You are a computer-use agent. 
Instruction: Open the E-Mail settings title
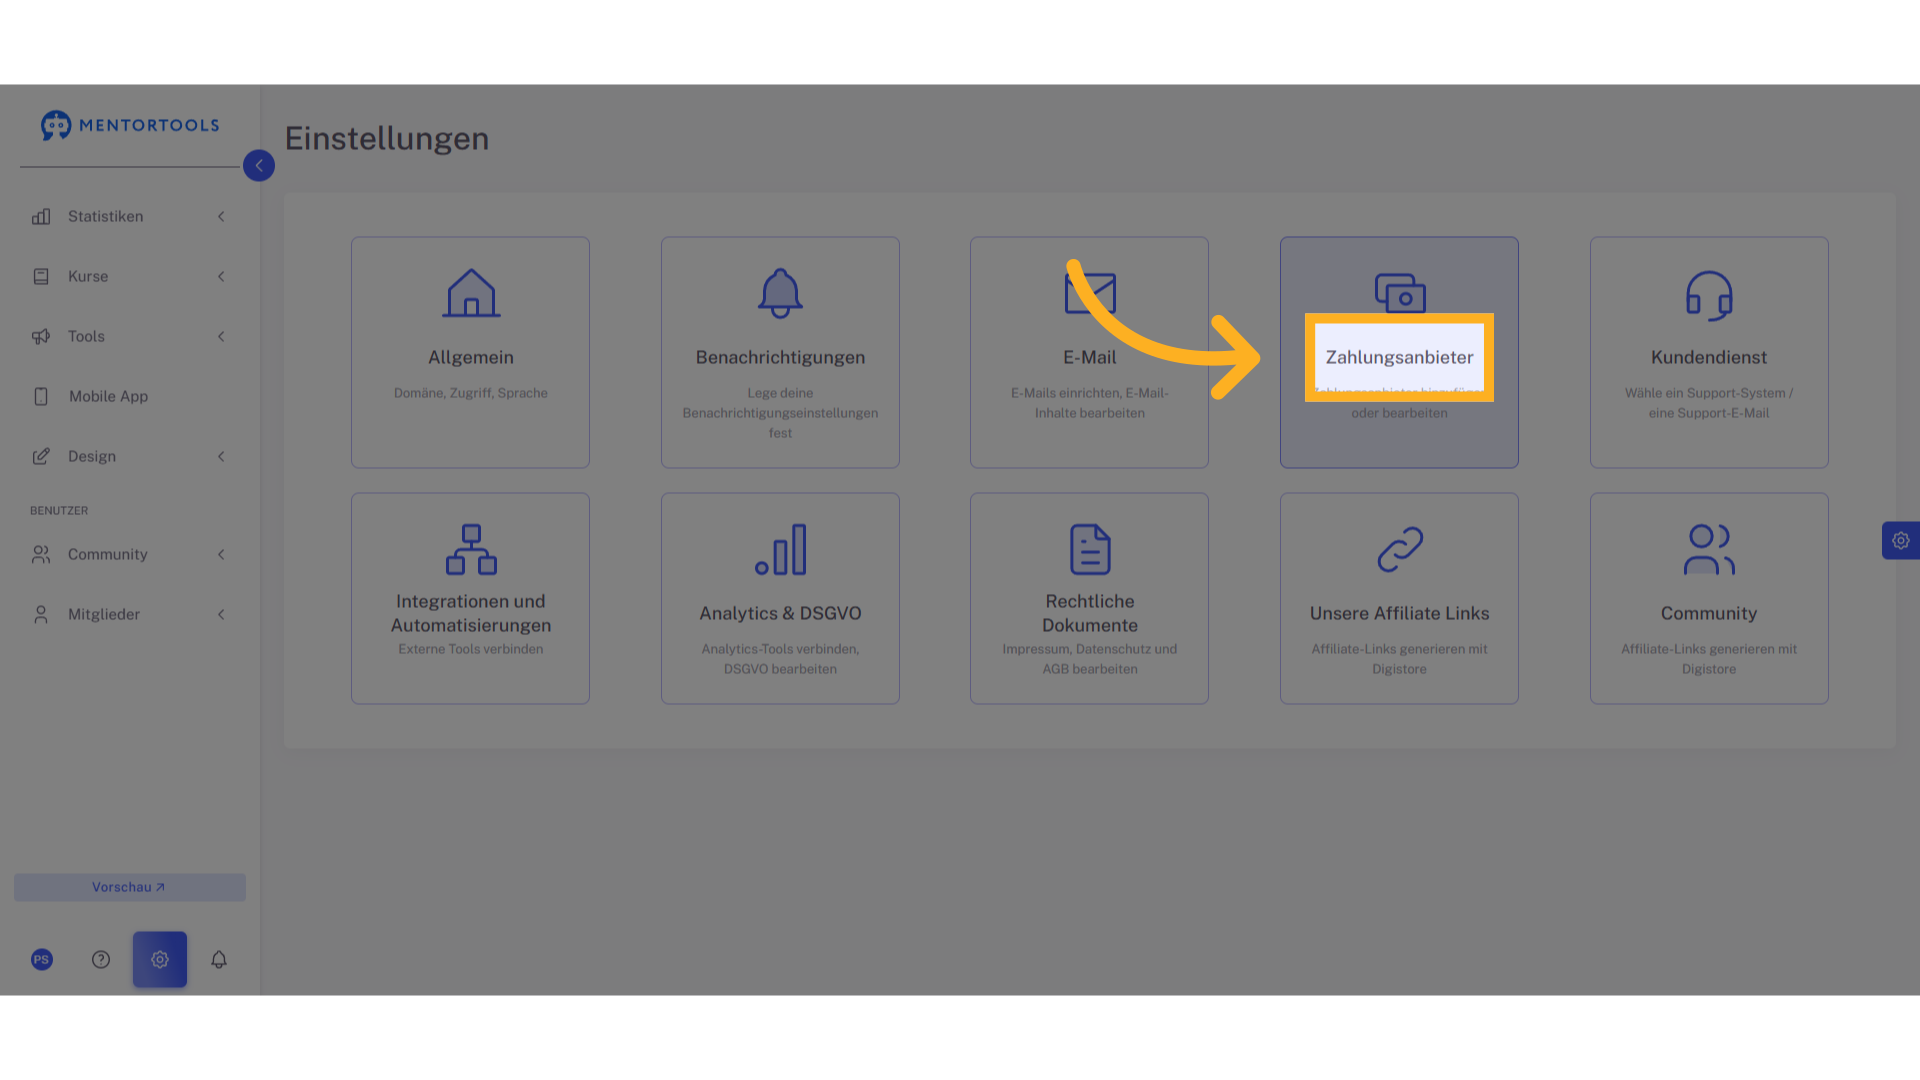coord(1090,358)
